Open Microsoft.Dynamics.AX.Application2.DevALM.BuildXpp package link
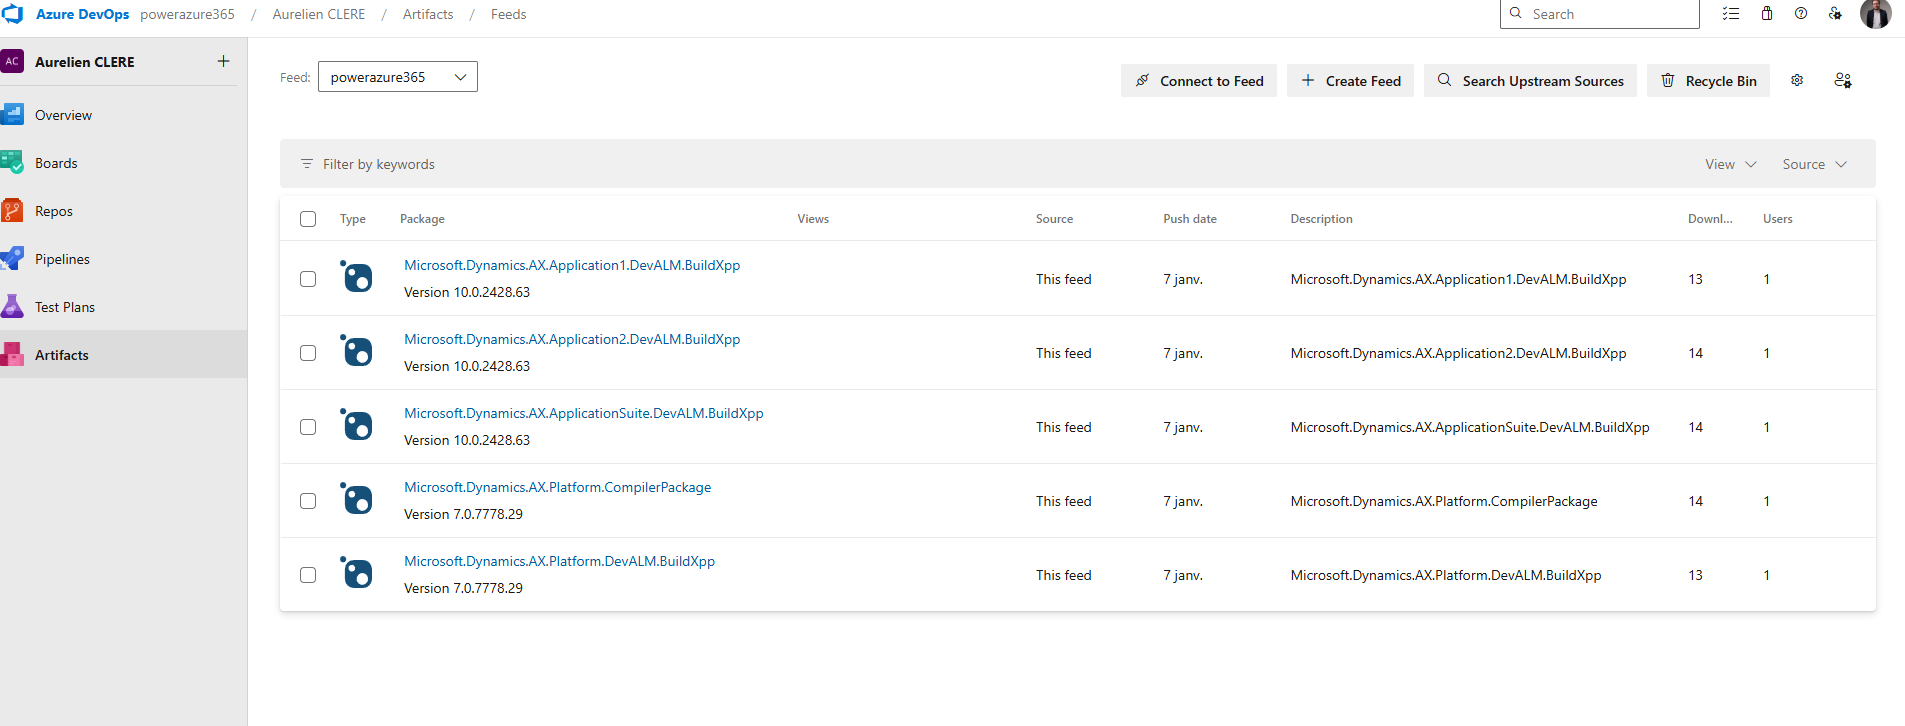 pos(572,339)
